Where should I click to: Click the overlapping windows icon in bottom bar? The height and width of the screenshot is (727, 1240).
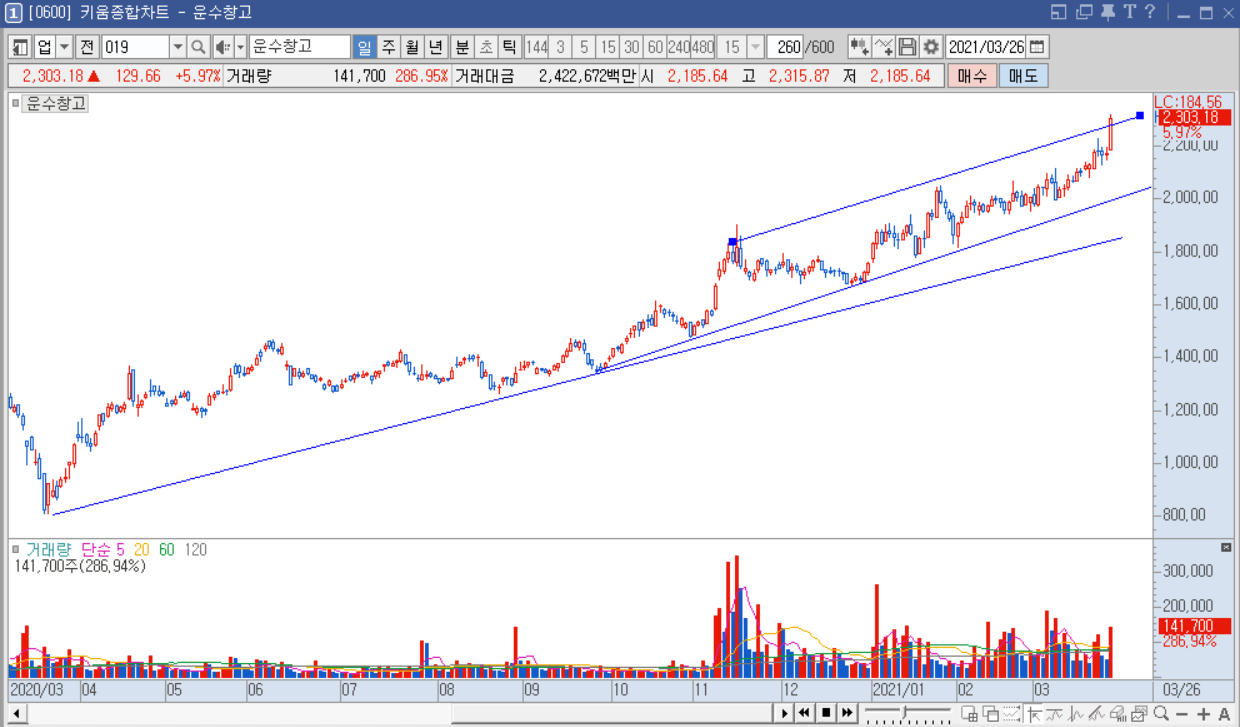click(990, 713)
